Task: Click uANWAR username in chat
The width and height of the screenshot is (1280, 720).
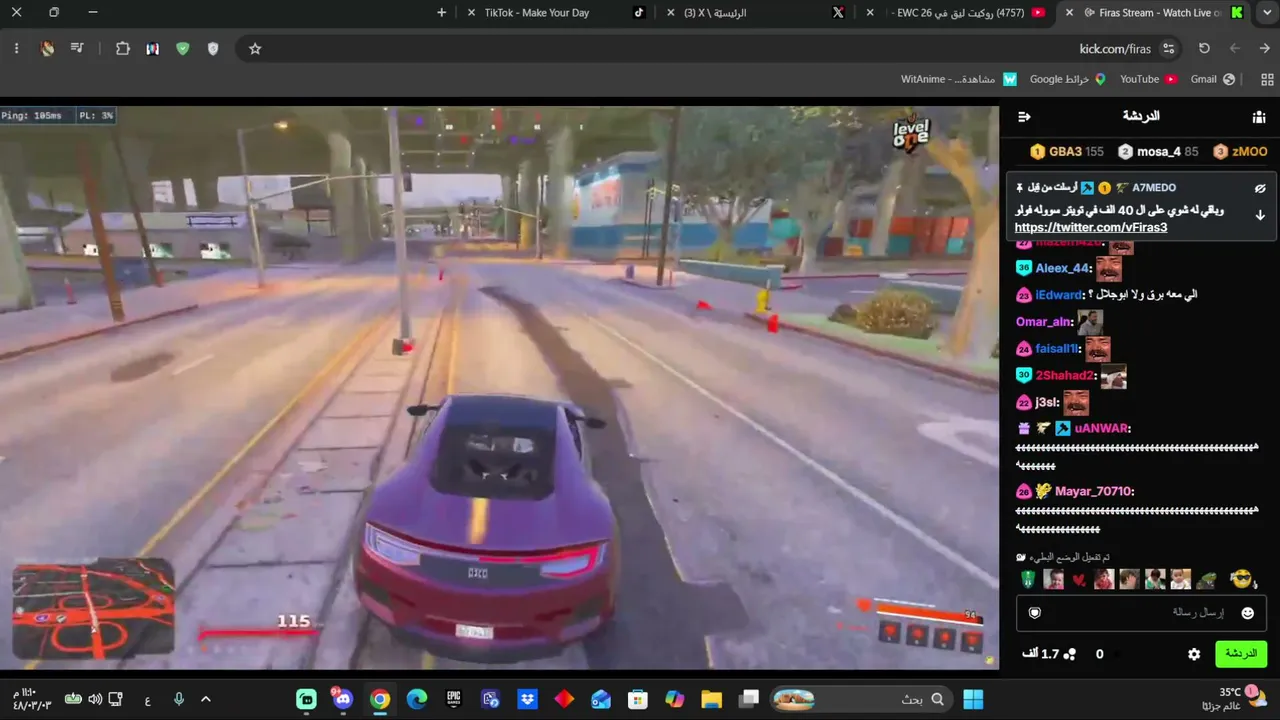Action: coord(1102,428)
